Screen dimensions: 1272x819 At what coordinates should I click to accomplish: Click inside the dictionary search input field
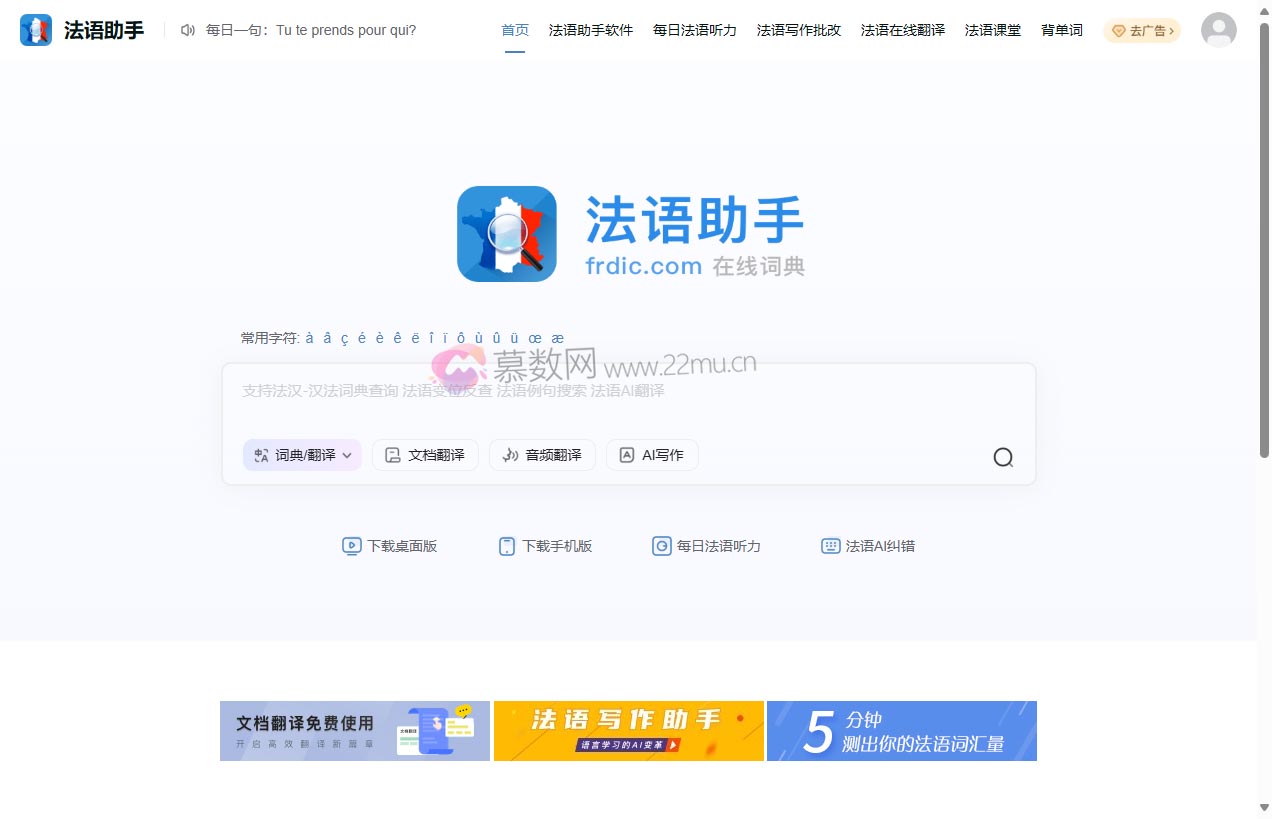click(x=600, y=392)
